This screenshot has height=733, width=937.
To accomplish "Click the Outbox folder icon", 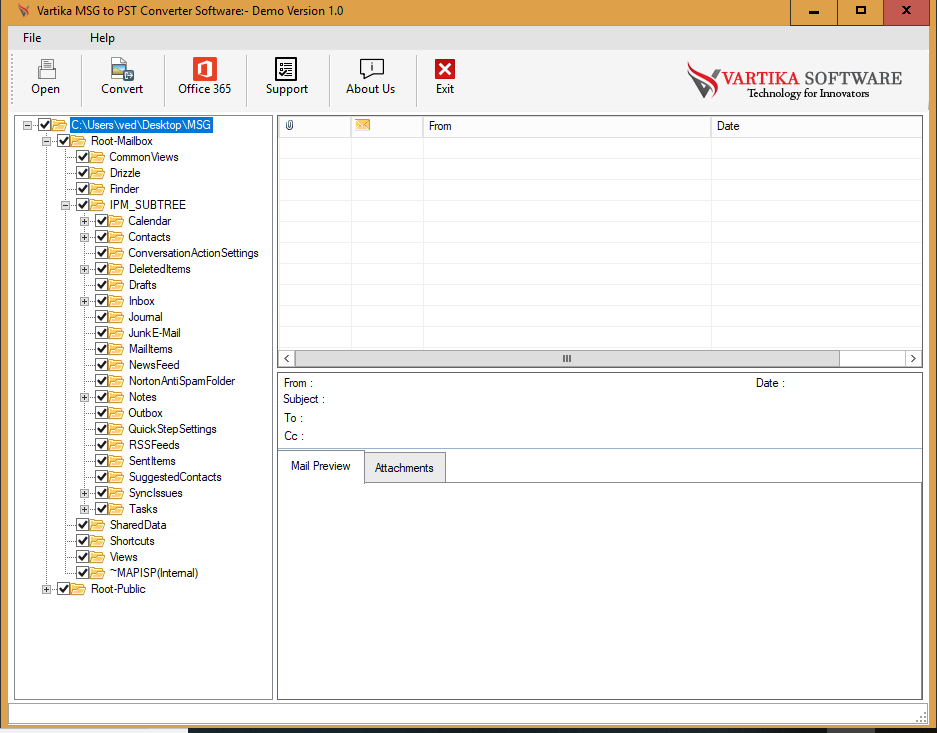I will (x=117, y=413).
